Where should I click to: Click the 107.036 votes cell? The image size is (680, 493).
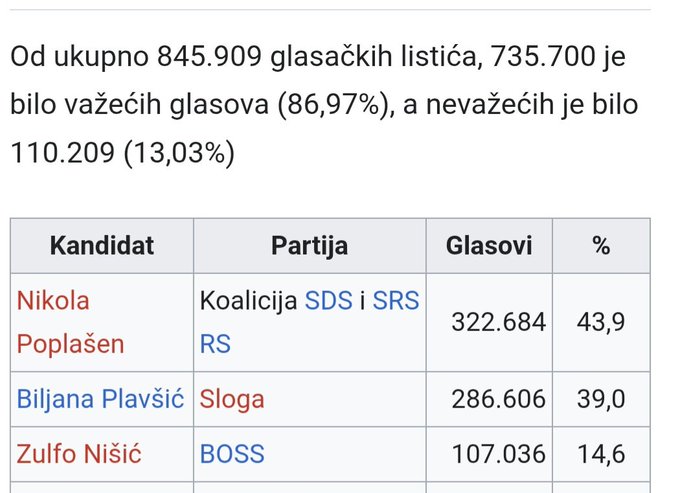[498, 453]
